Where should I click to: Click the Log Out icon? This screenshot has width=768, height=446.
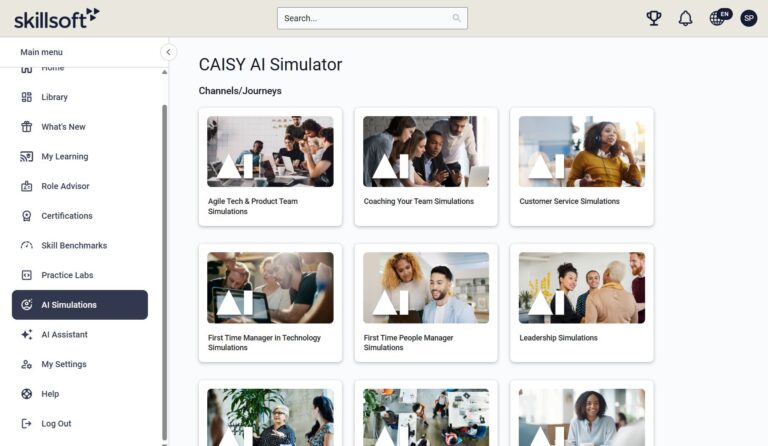click(26, 423)
